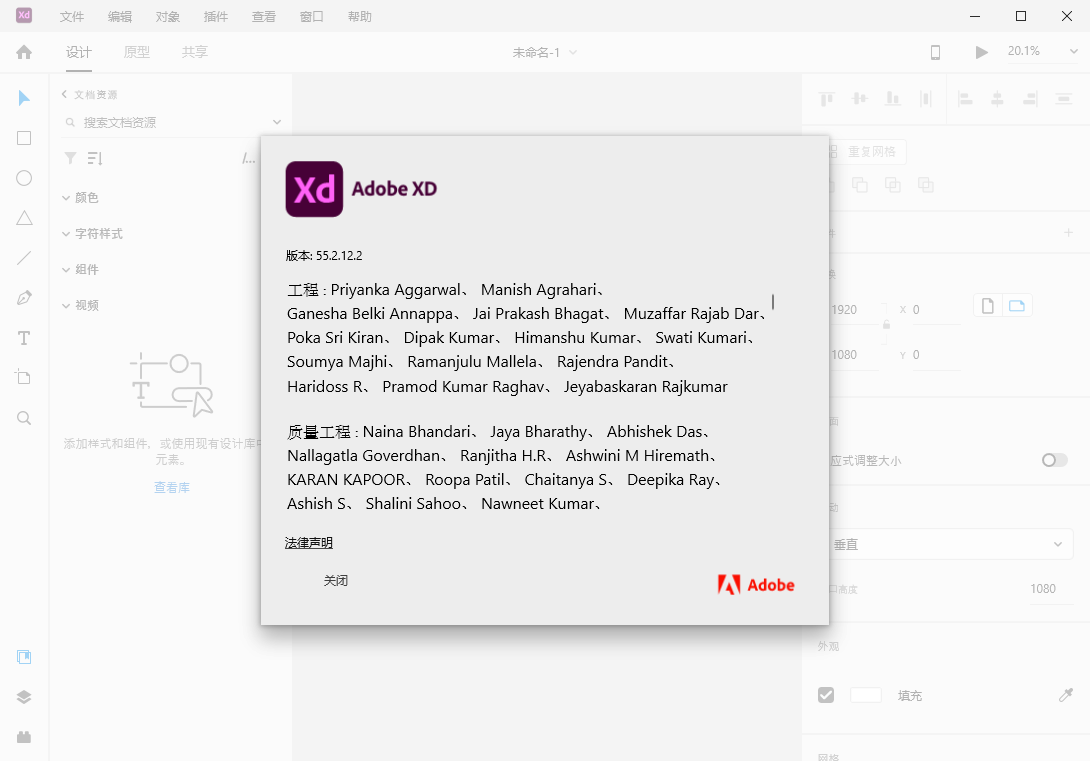Screen dimensions: 1090x761
Task: Align left edges icon
Action: click(965, 99)
